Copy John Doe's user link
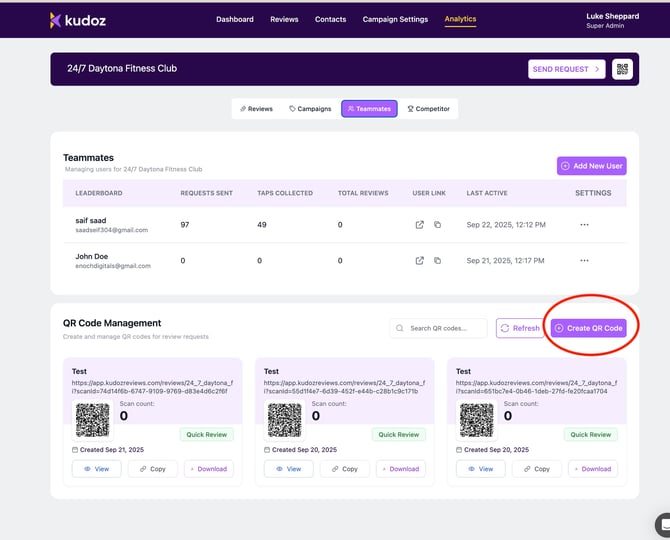 pos(437,260)
